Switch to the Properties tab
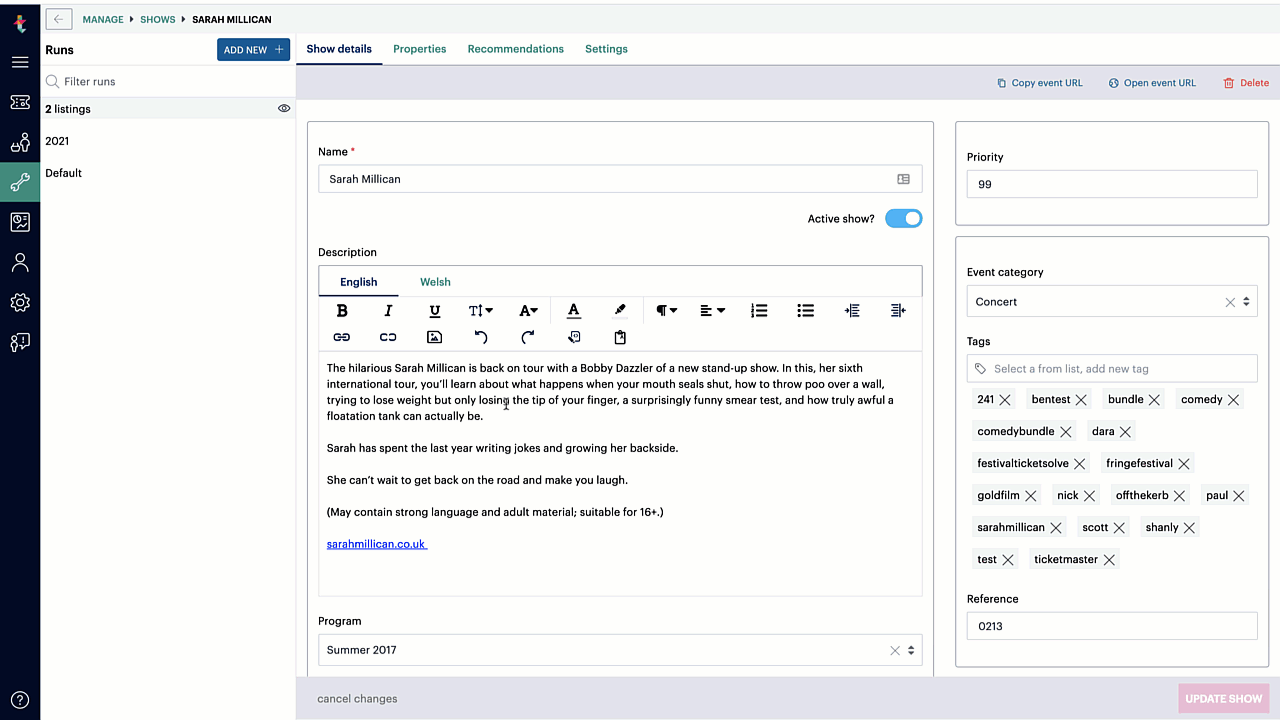The width and height of the screenshot is (1280, 720). point(419,49)
